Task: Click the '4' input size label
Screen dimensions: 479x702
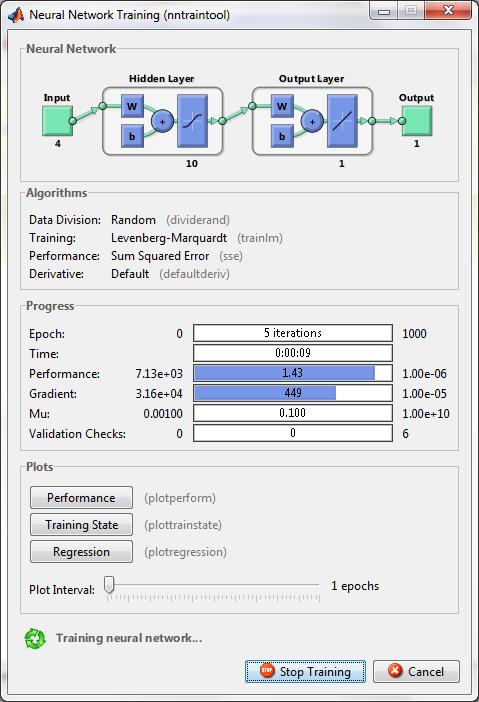Action: 58,143
